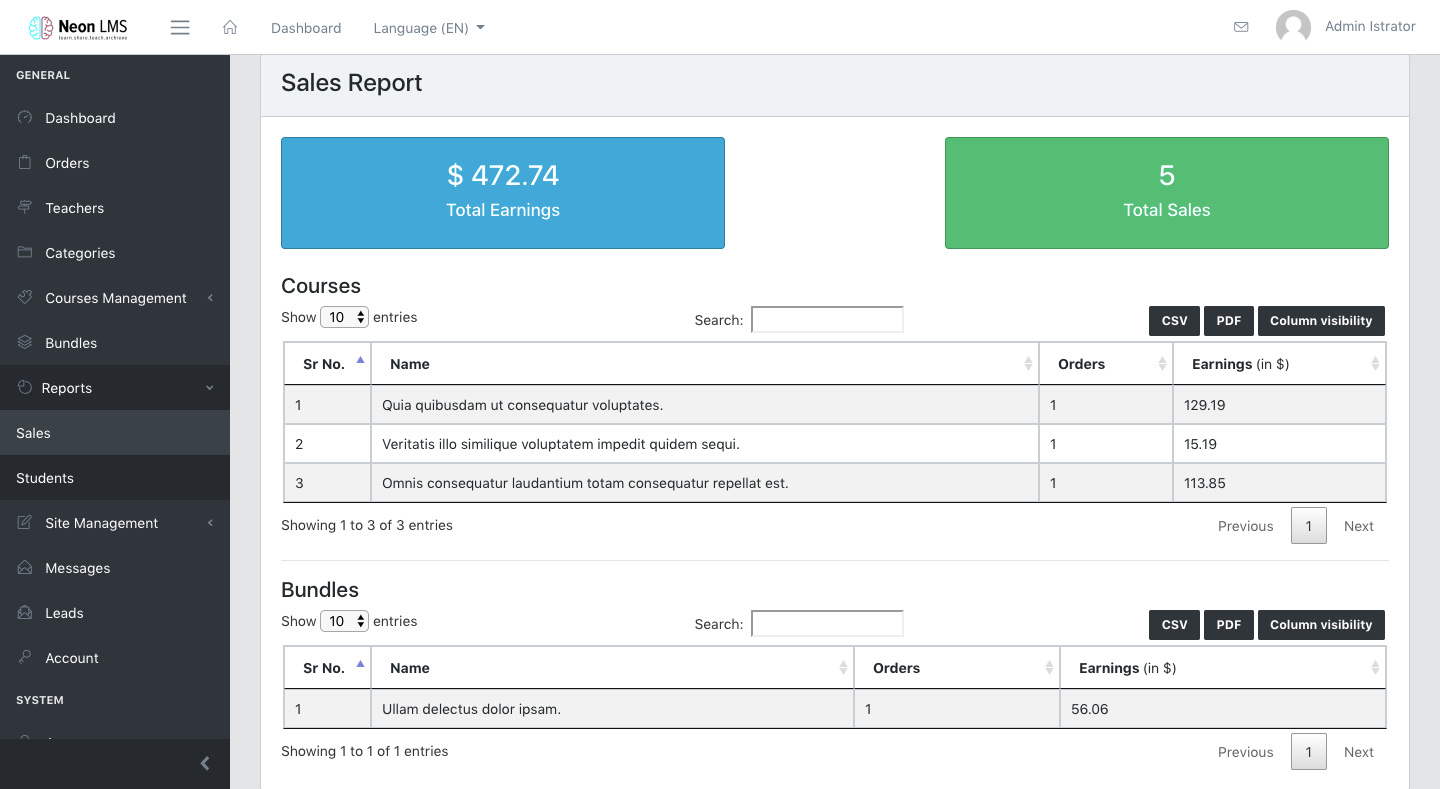Click the Neon LMS brain logo
The image size is (1440, 789).
[41, 28]
